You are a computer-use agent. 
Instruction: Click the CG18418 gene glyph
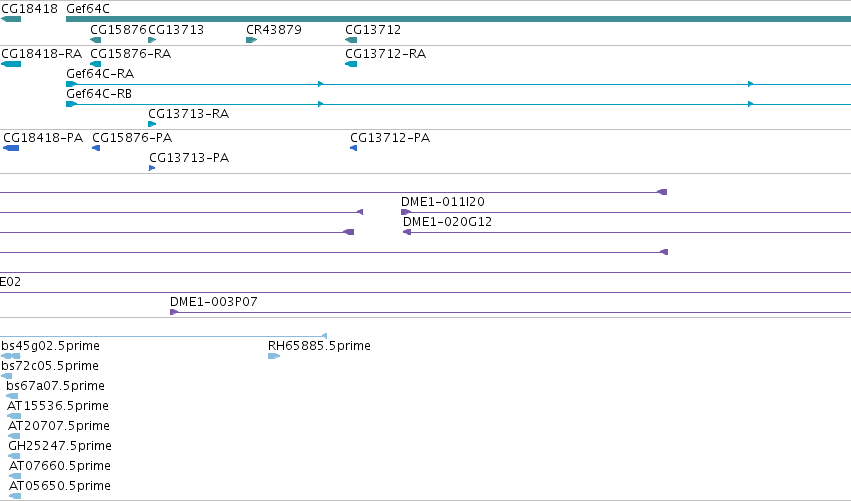[11, 20]
